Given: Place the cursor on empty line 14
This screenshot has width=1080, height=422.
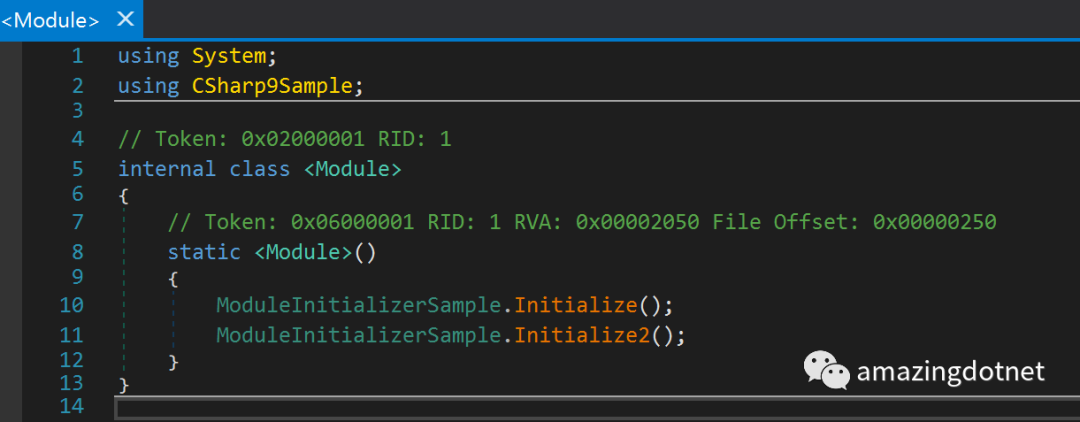Looking at the screenshot, I should click(x=596, y=407).
